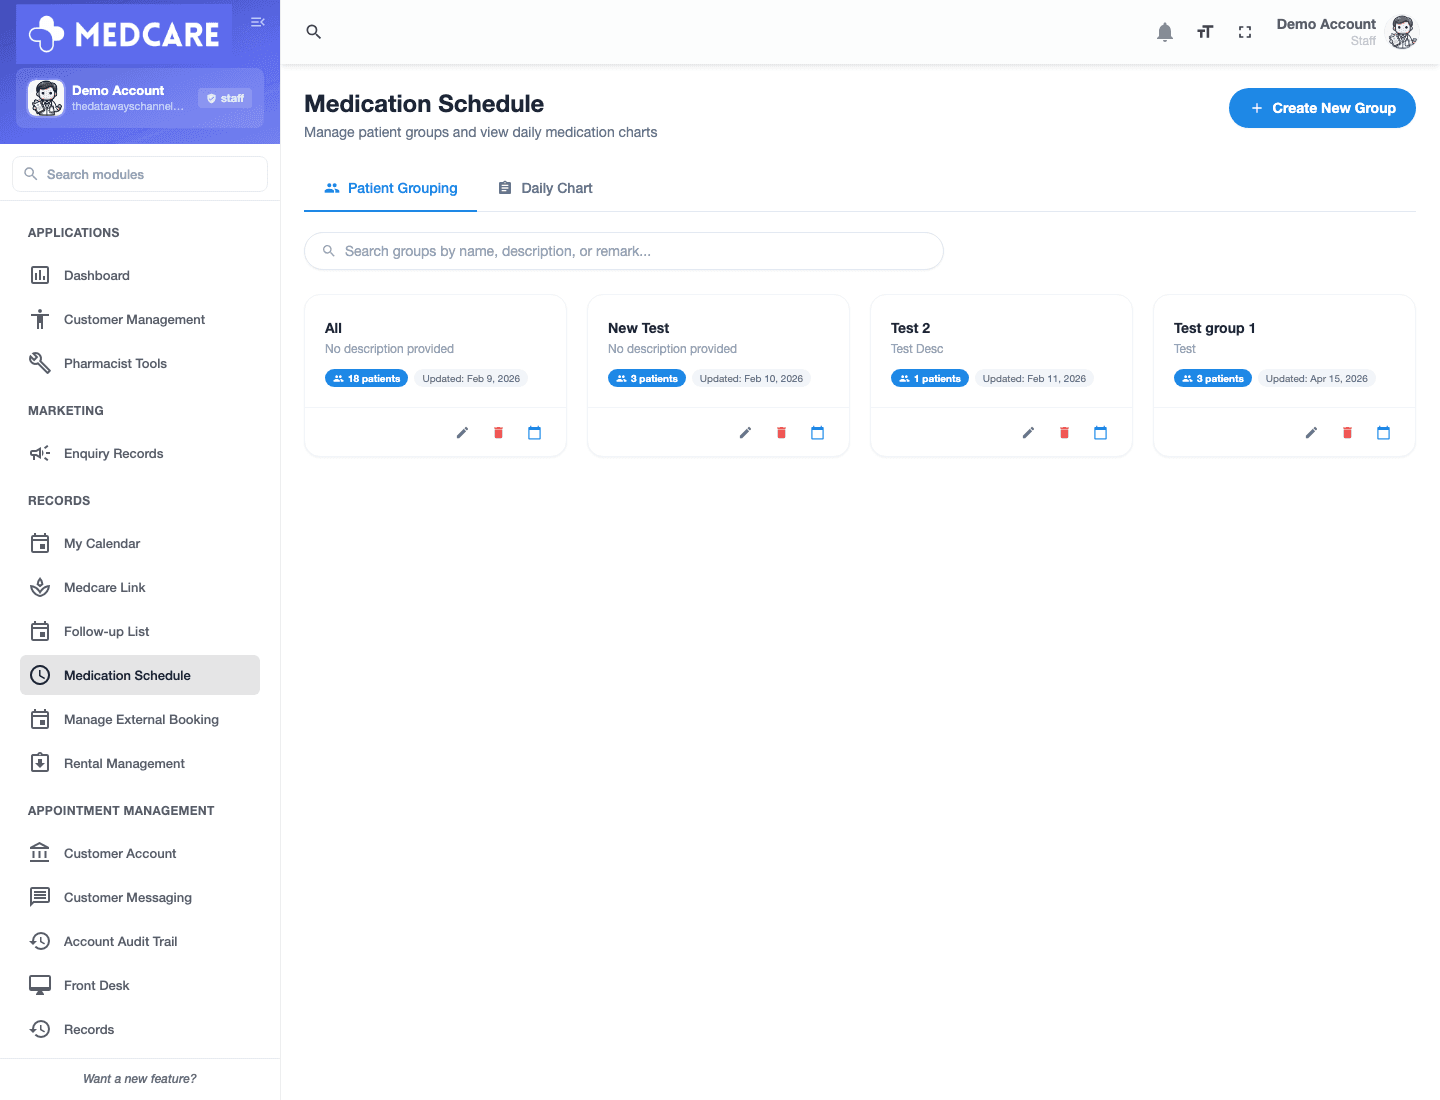Toggle fullscreen mode icon in the top bar
This screenshot has height=1100, width=1440.
[1245, 32]
